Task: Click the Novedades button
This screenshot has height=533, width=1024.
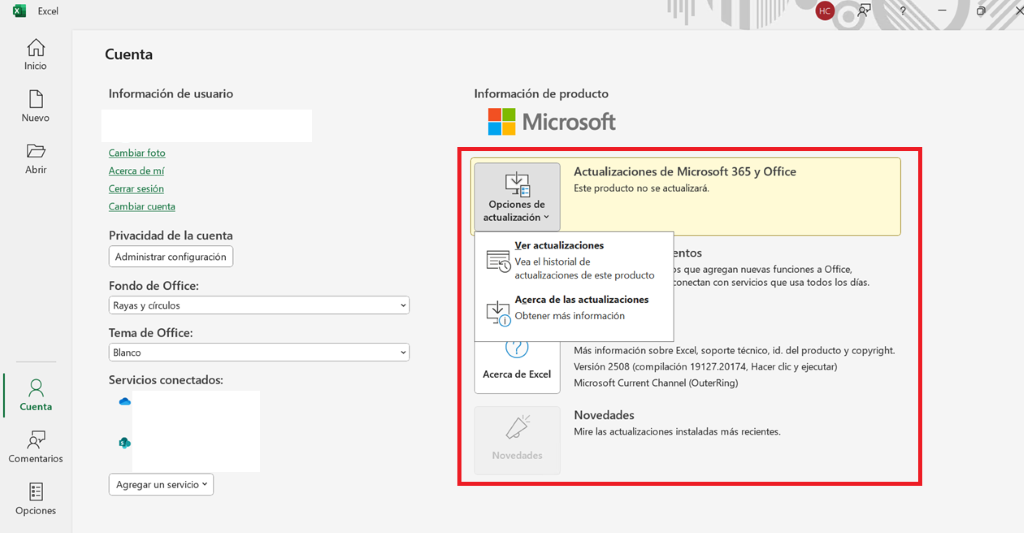Action: click(517, 440)
